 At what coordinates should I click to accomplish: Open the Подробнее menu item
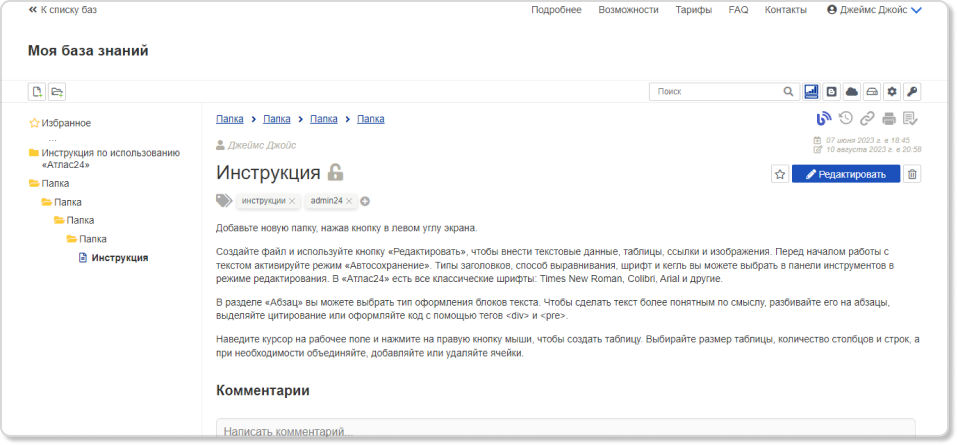[x=556, y=10]
